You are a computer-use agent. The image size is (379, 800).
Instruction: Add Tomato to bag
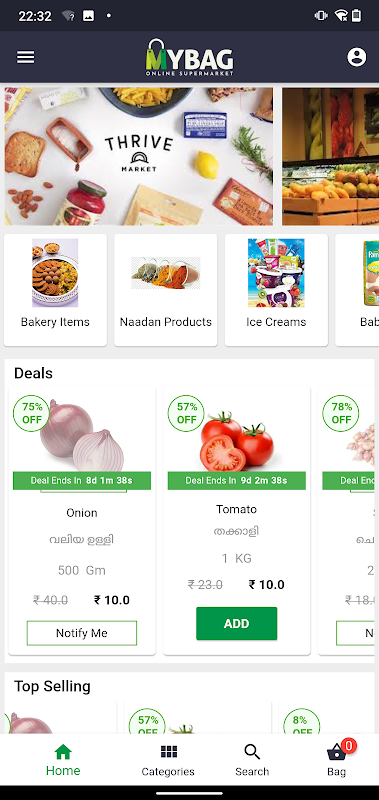click(236, 623)
